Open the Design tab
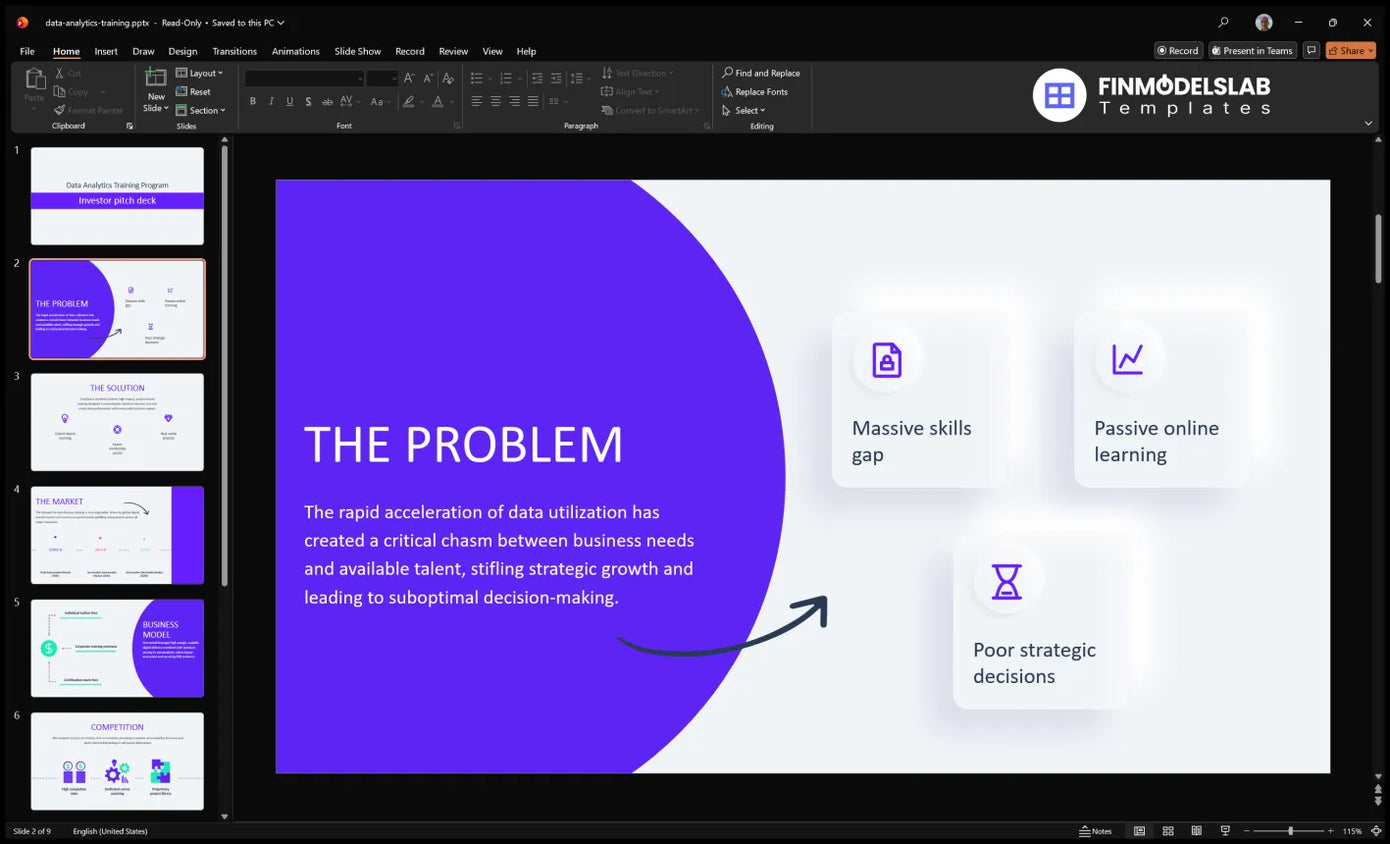 (183, 51)
